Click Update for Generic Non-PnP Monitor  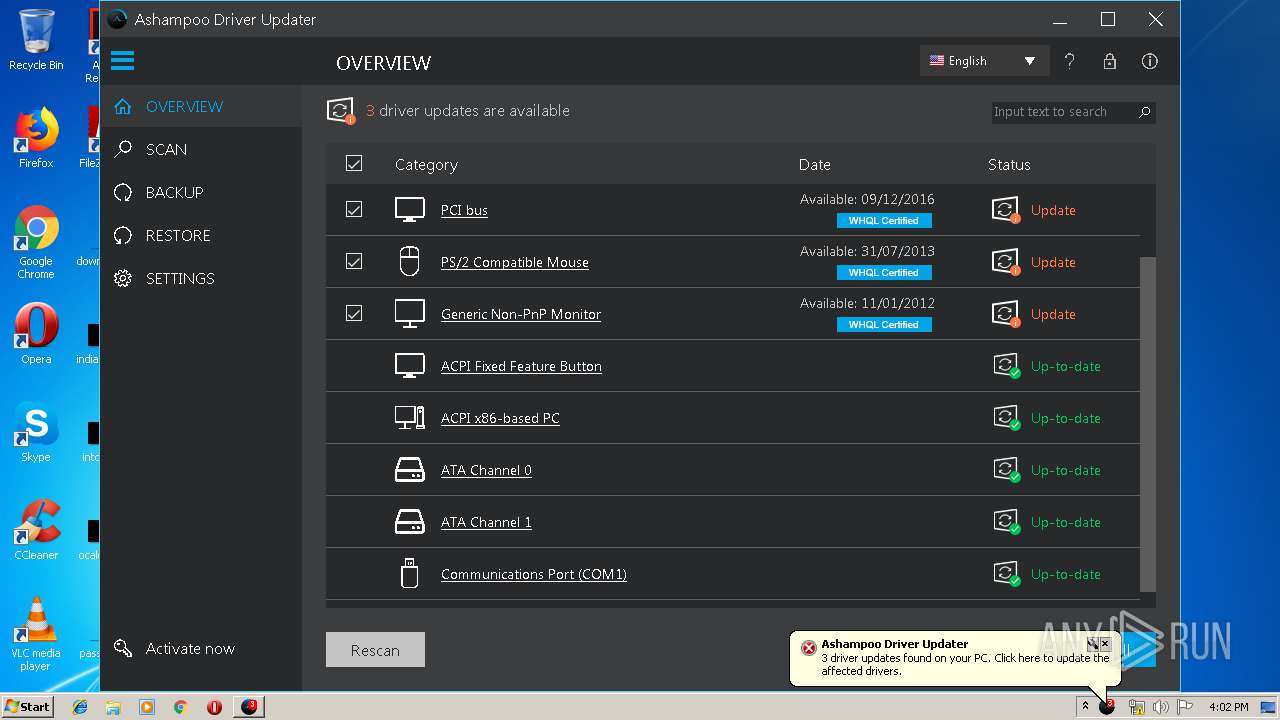tap(1053, 314)
